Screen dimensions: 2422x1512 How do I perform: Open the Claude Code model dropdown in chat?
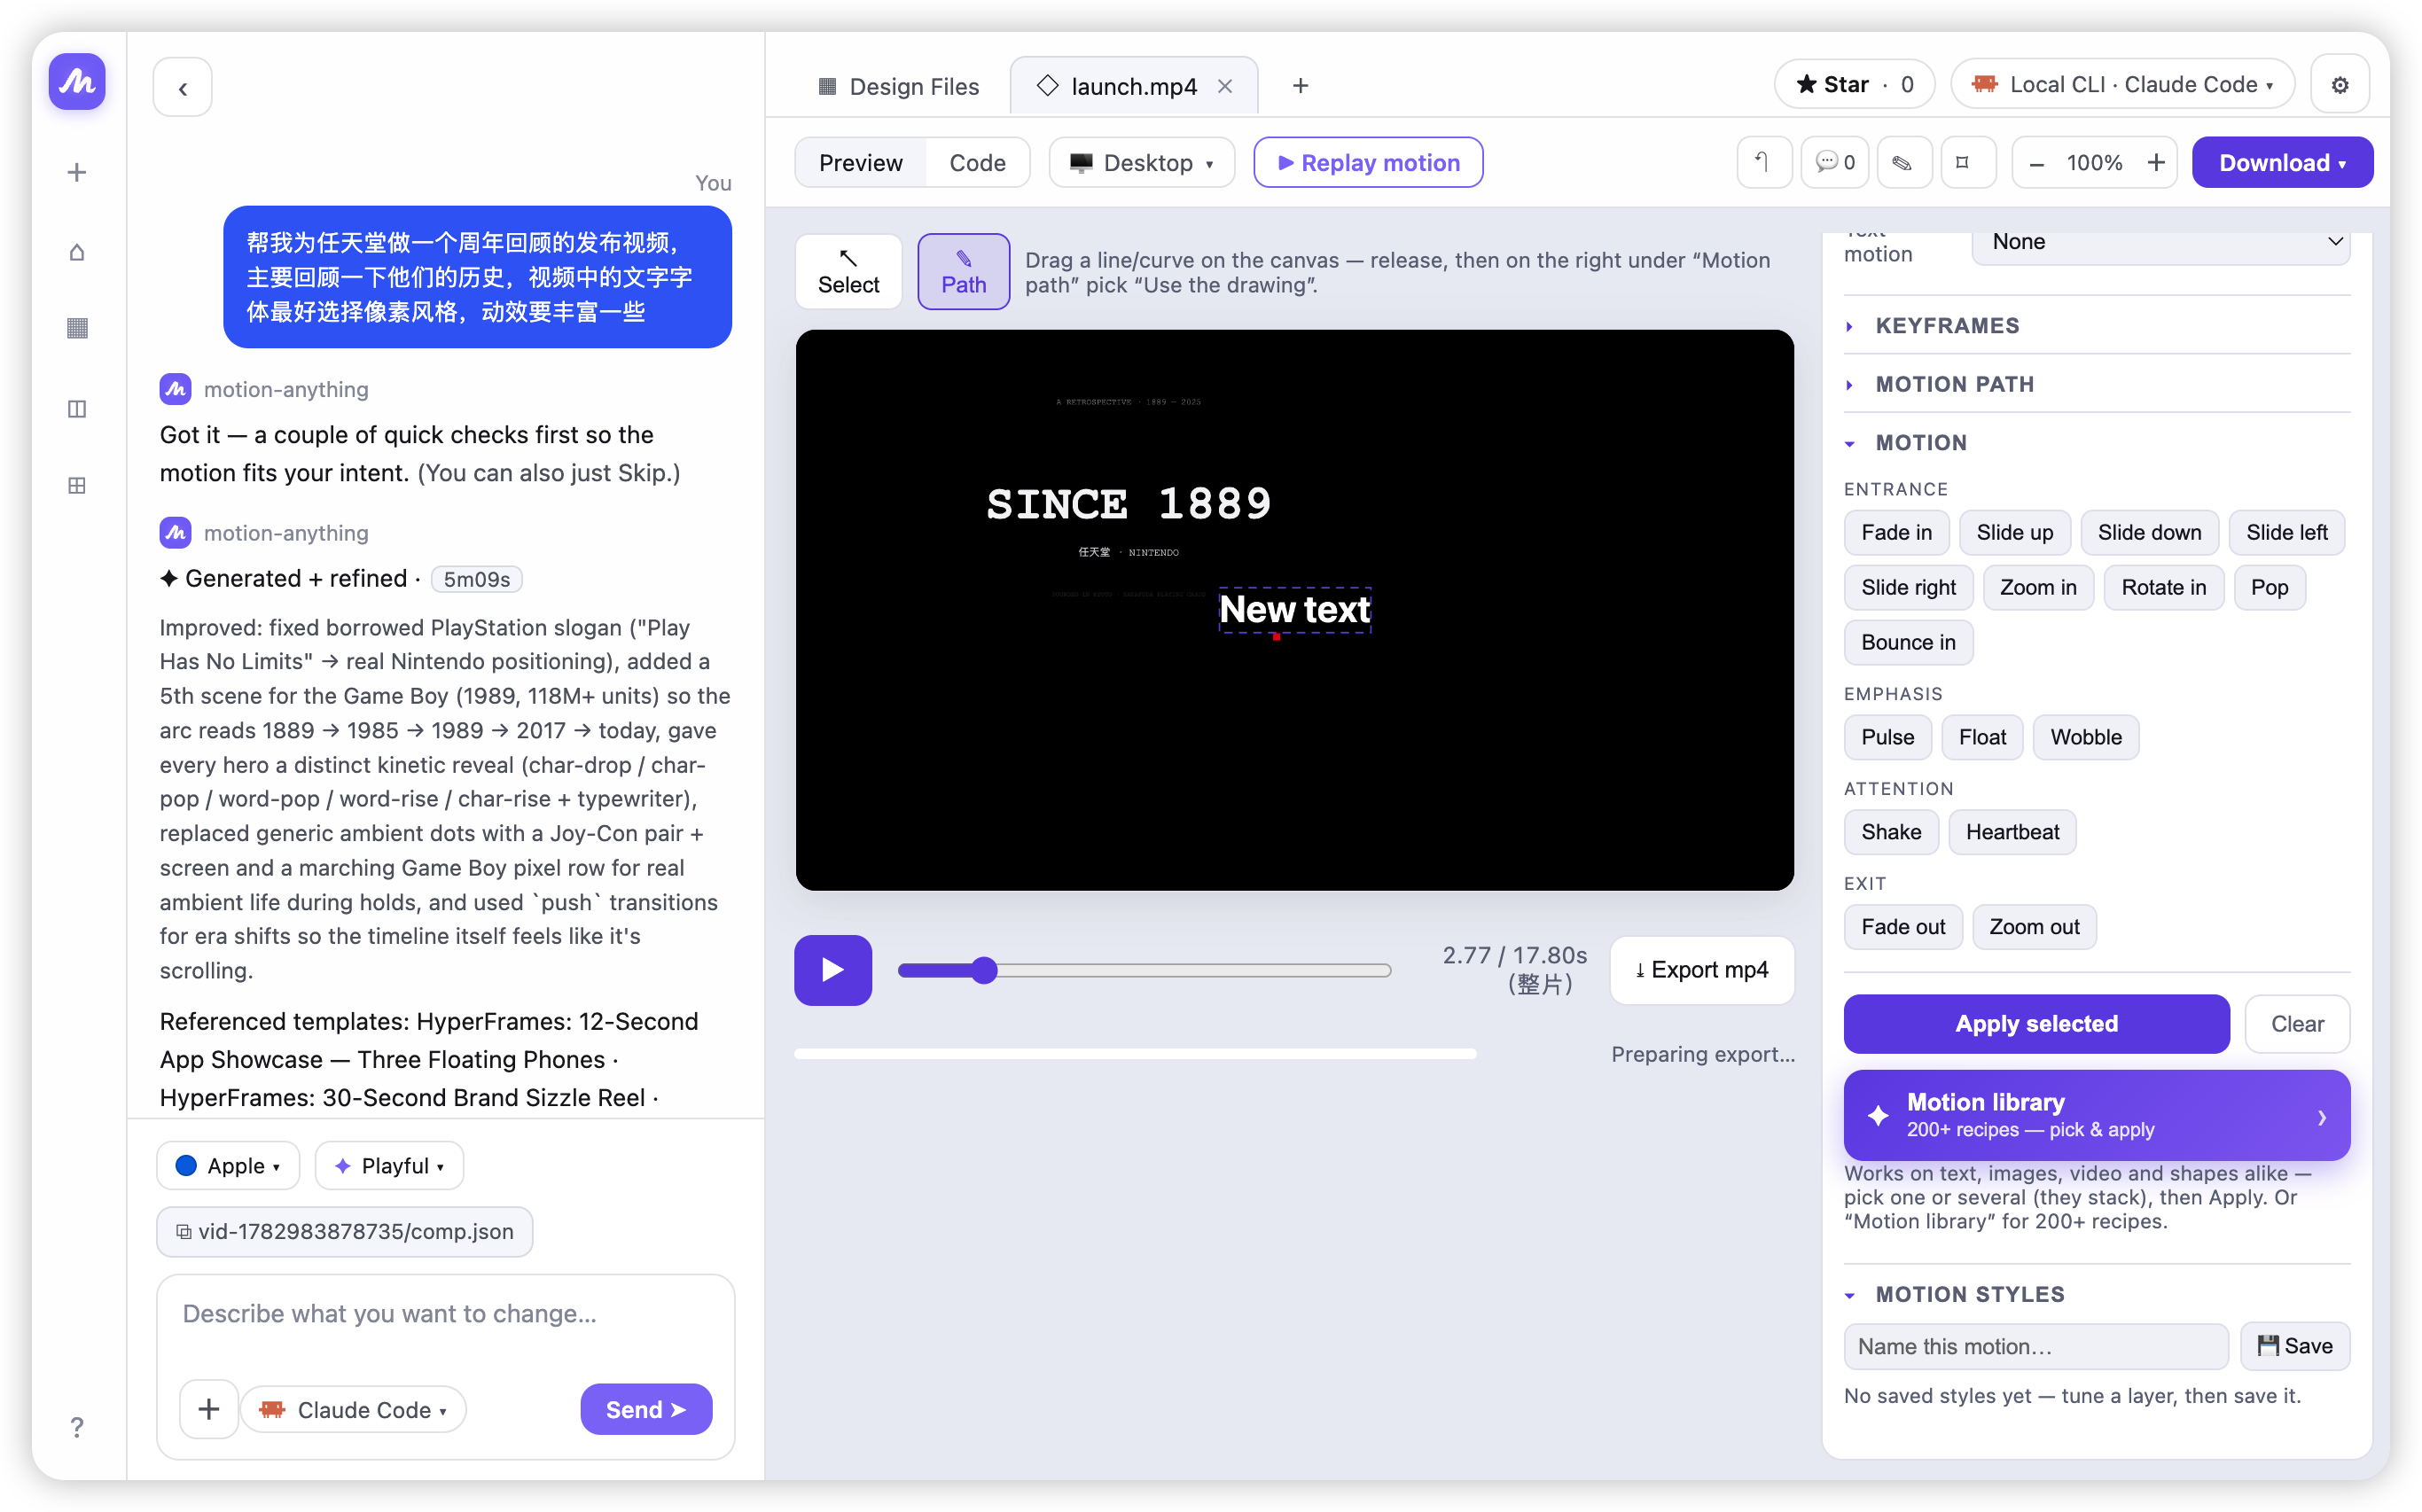point(353,1409)
